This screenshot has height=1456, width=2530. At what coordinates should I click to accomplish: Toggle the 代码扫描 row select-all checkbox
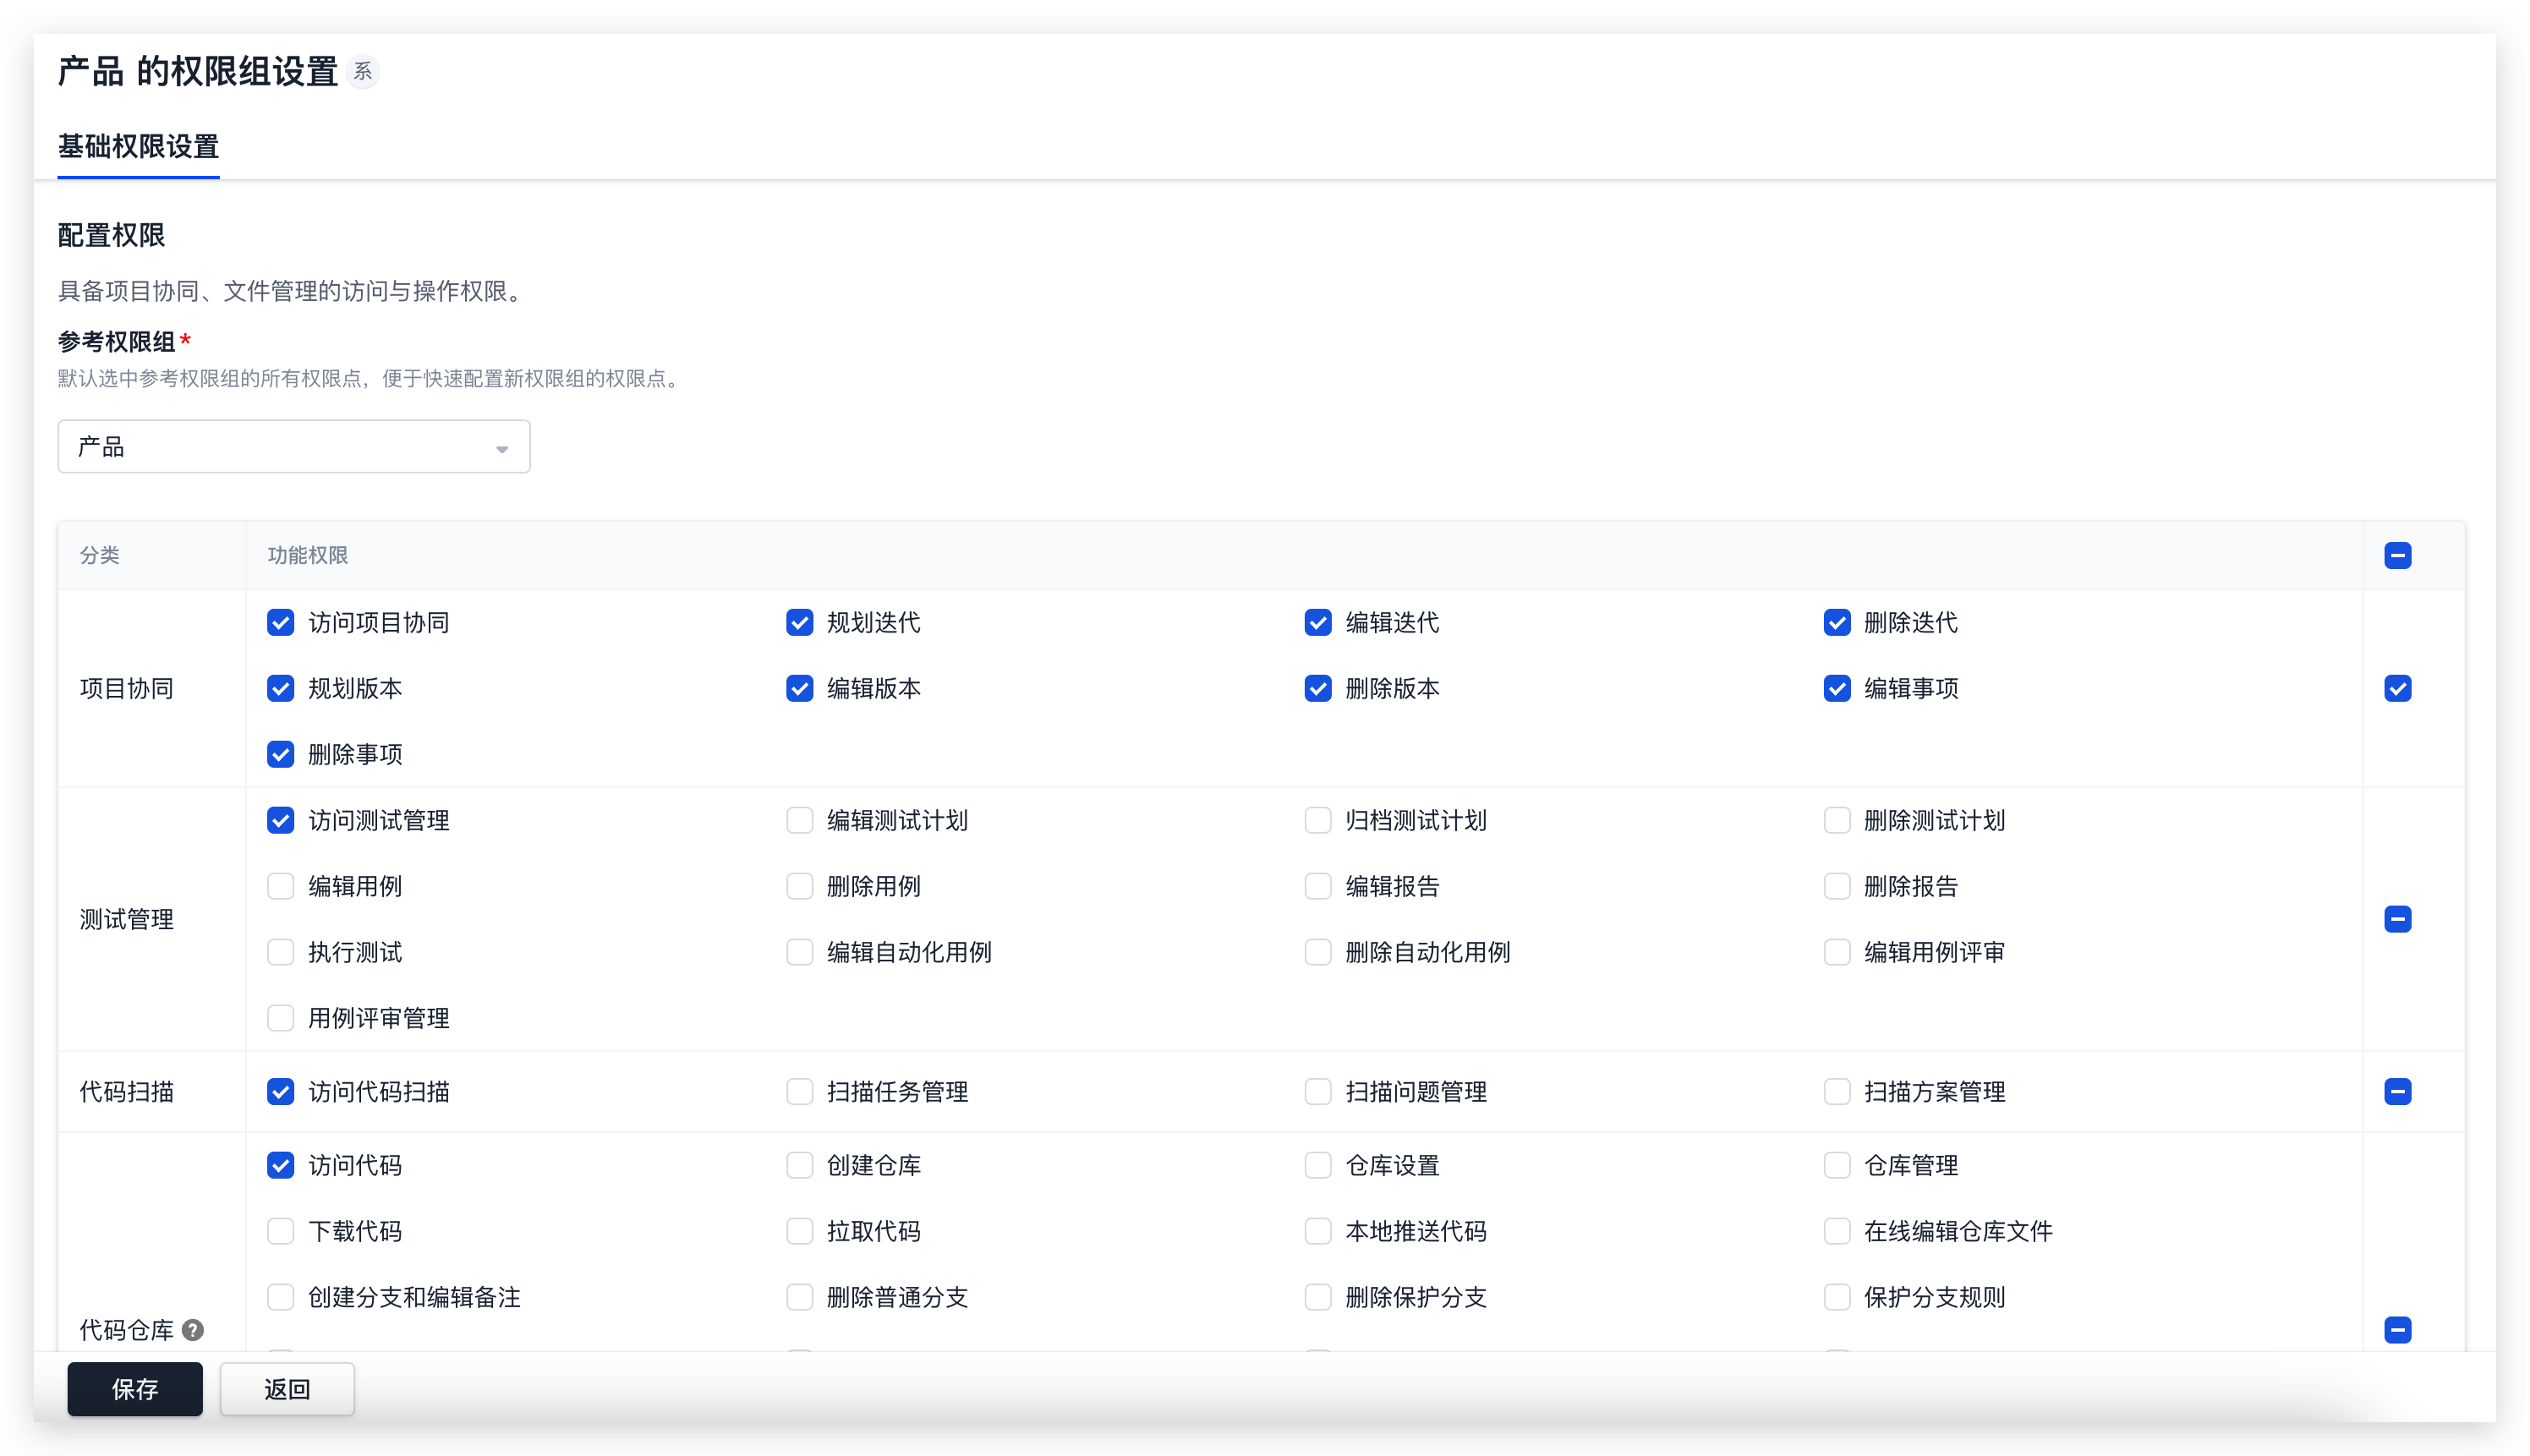click(x=2397, y=1092)
